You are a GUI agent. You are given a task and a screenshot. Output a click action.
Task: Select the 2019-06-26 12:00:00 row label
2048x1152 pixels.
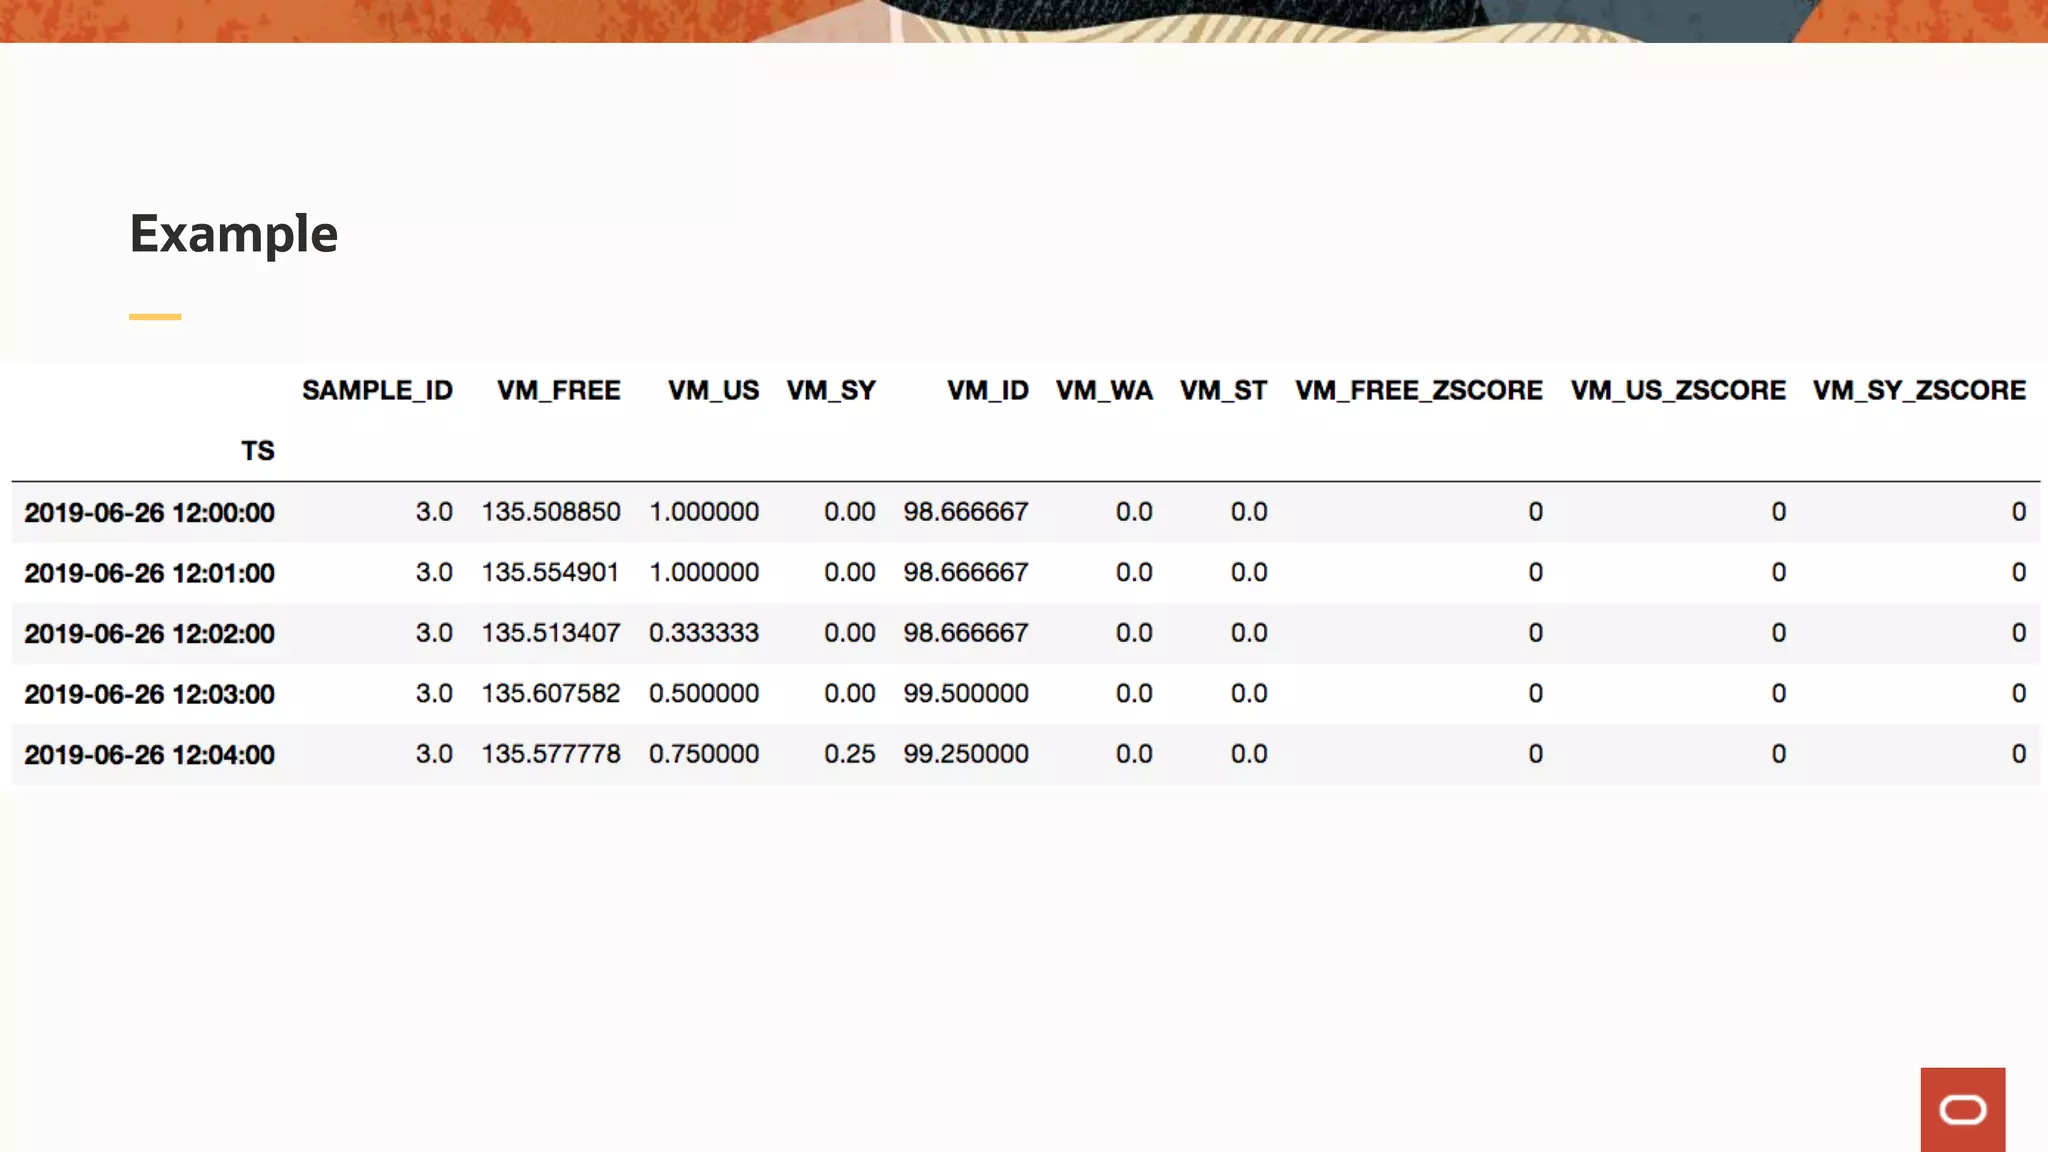[149, 513]
